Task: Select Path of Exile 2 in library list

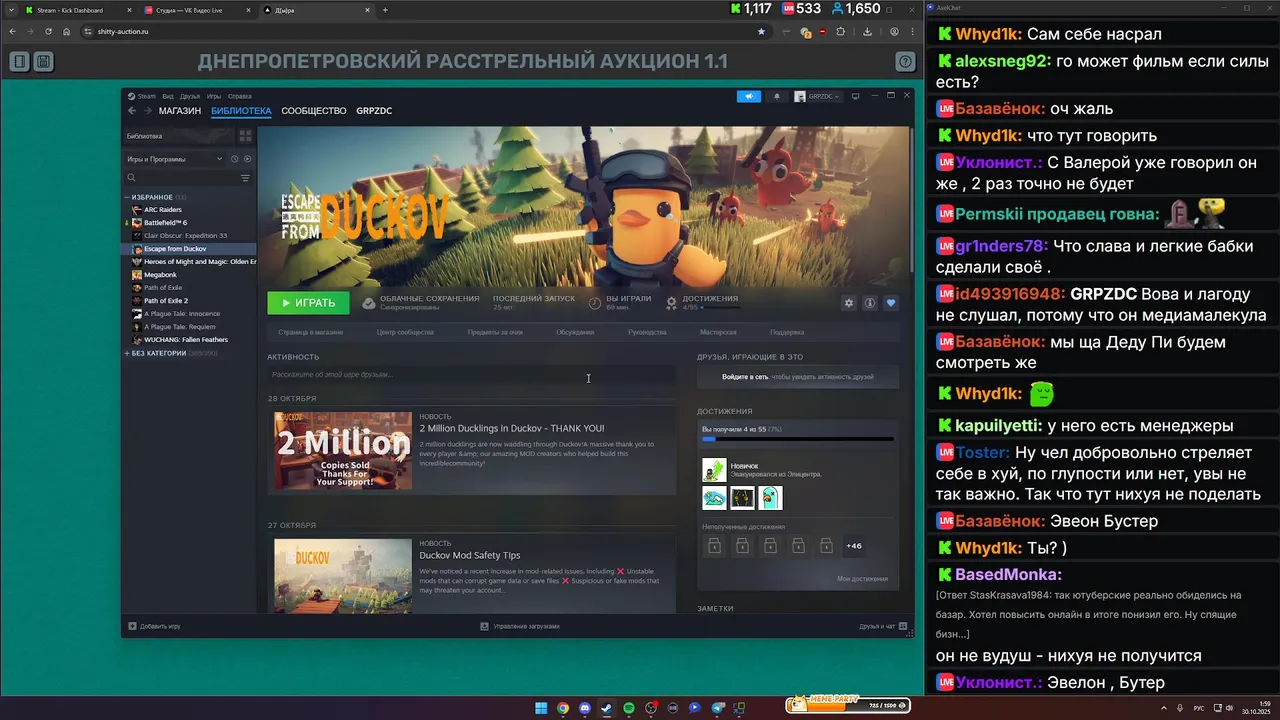Action: point(166,301)
